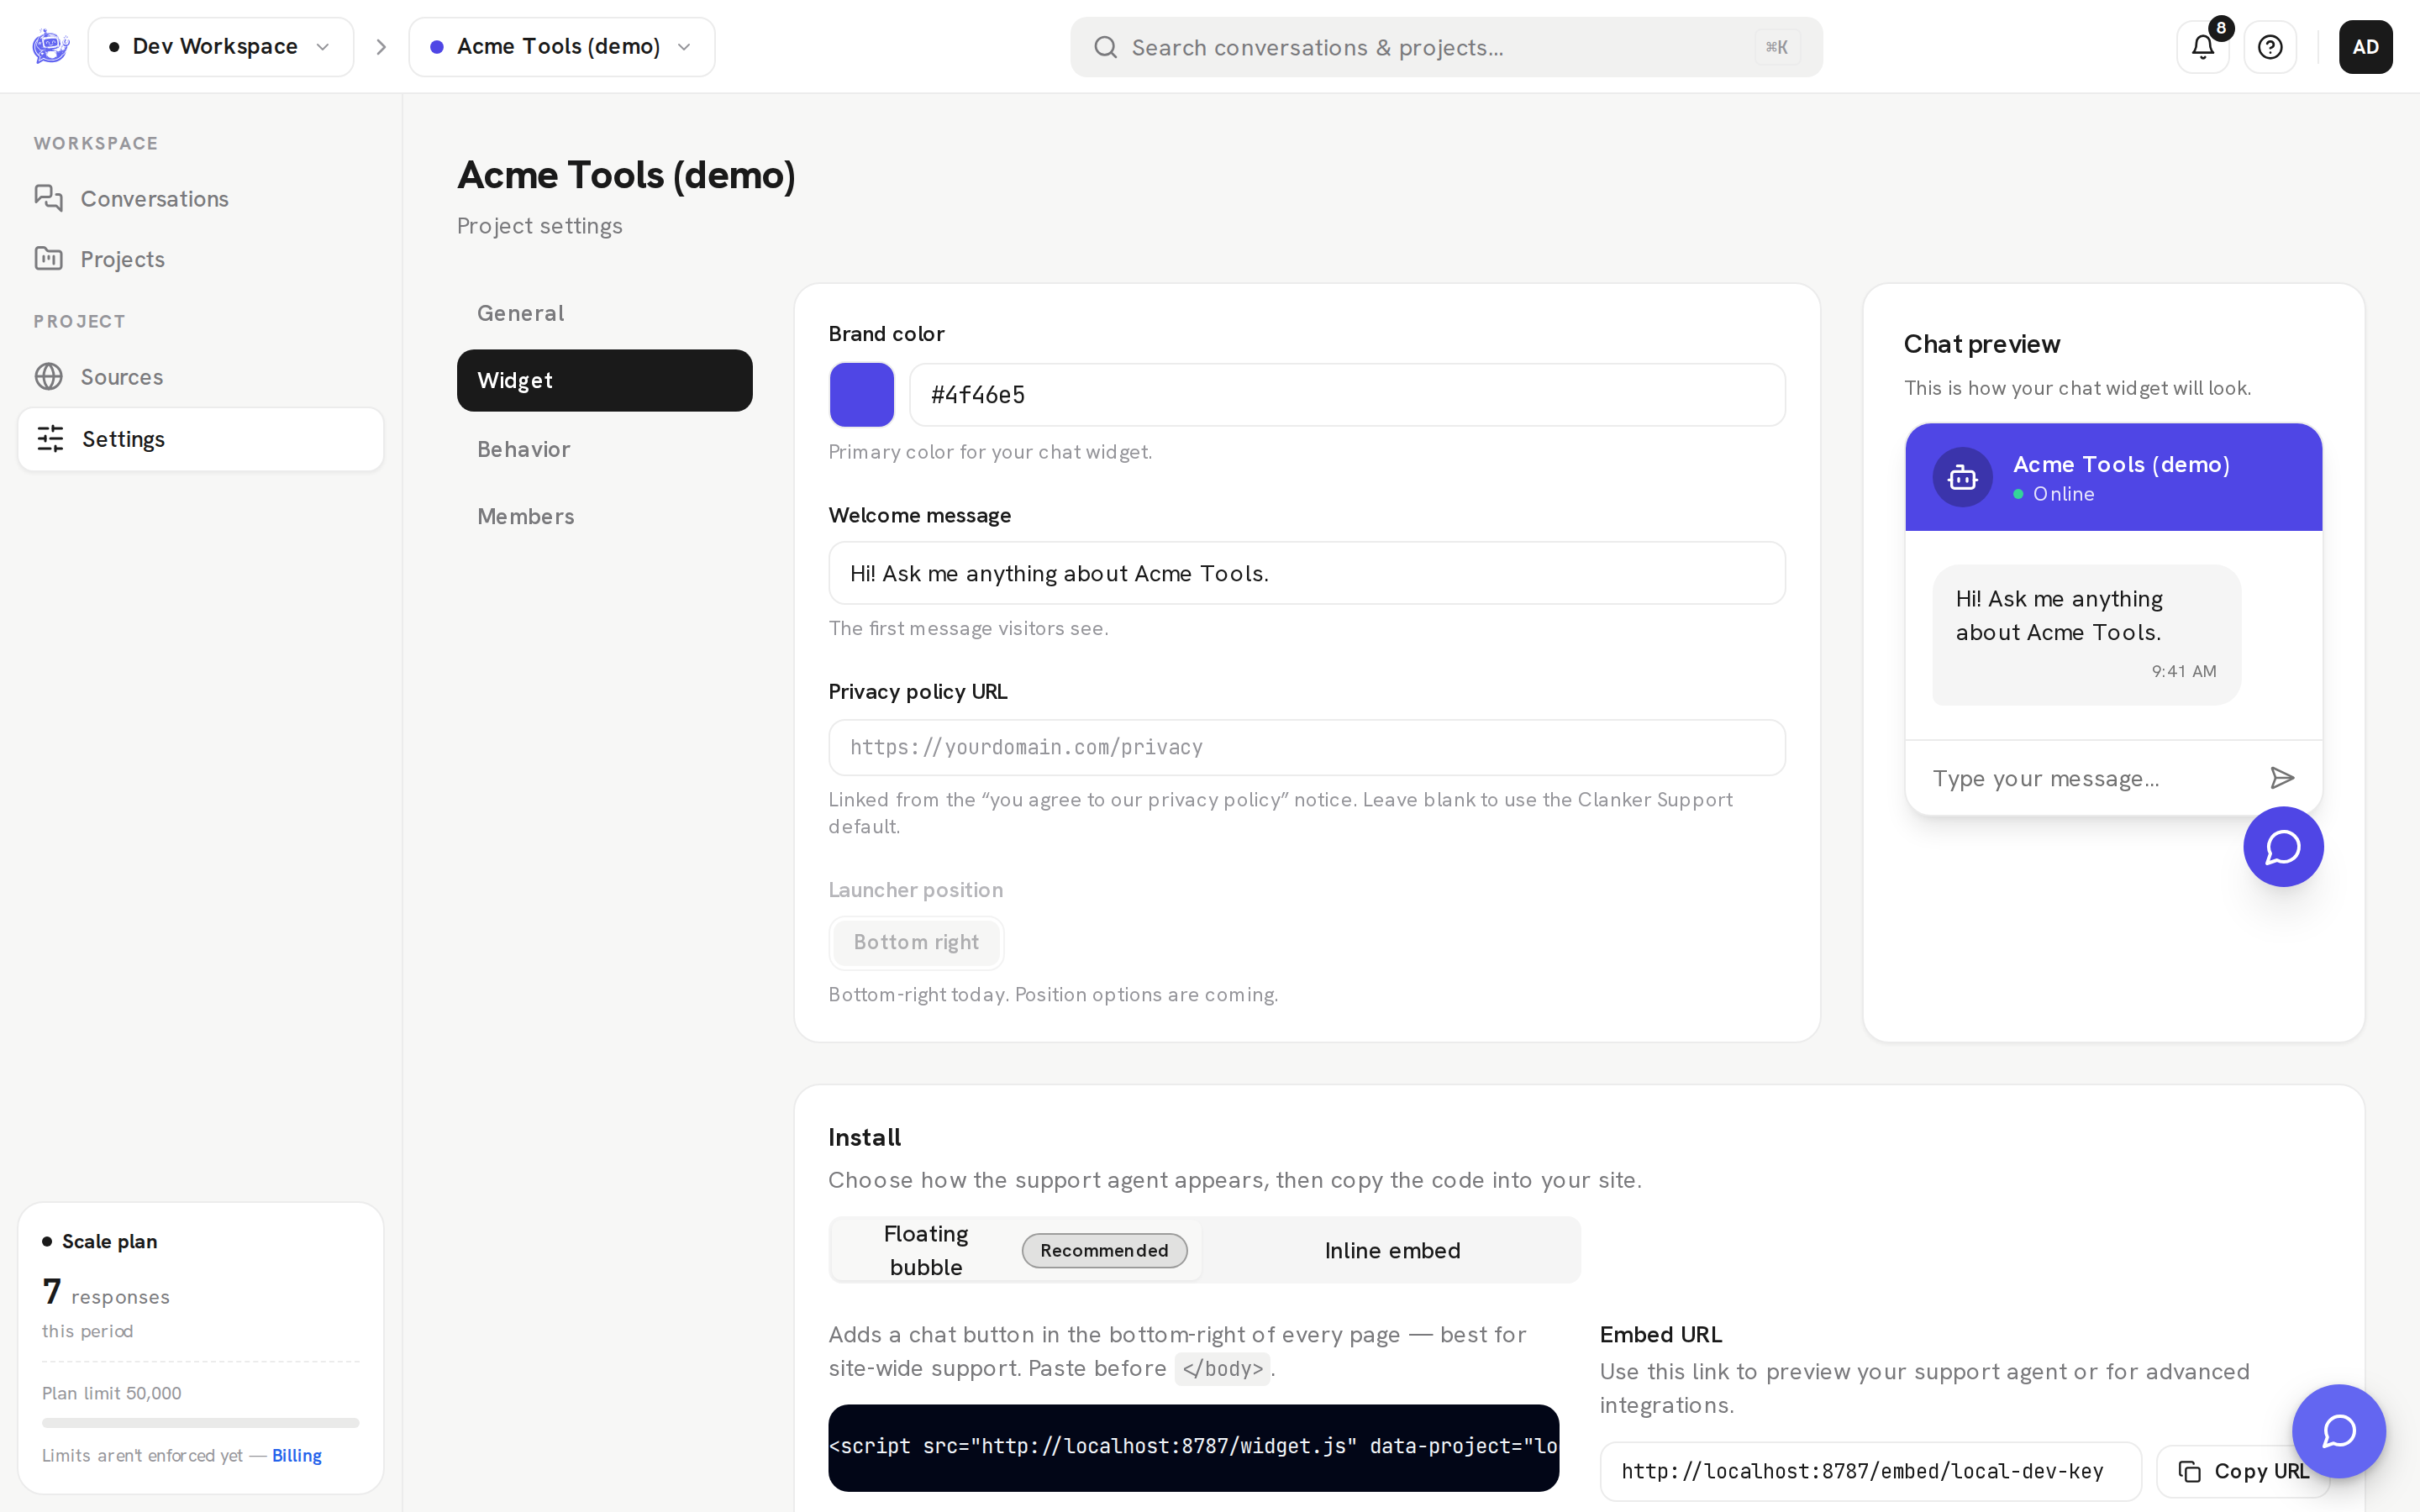Click the plan usage progress bar
The width and height of the screenshot is (2420, 1512).
(201, 1422)
